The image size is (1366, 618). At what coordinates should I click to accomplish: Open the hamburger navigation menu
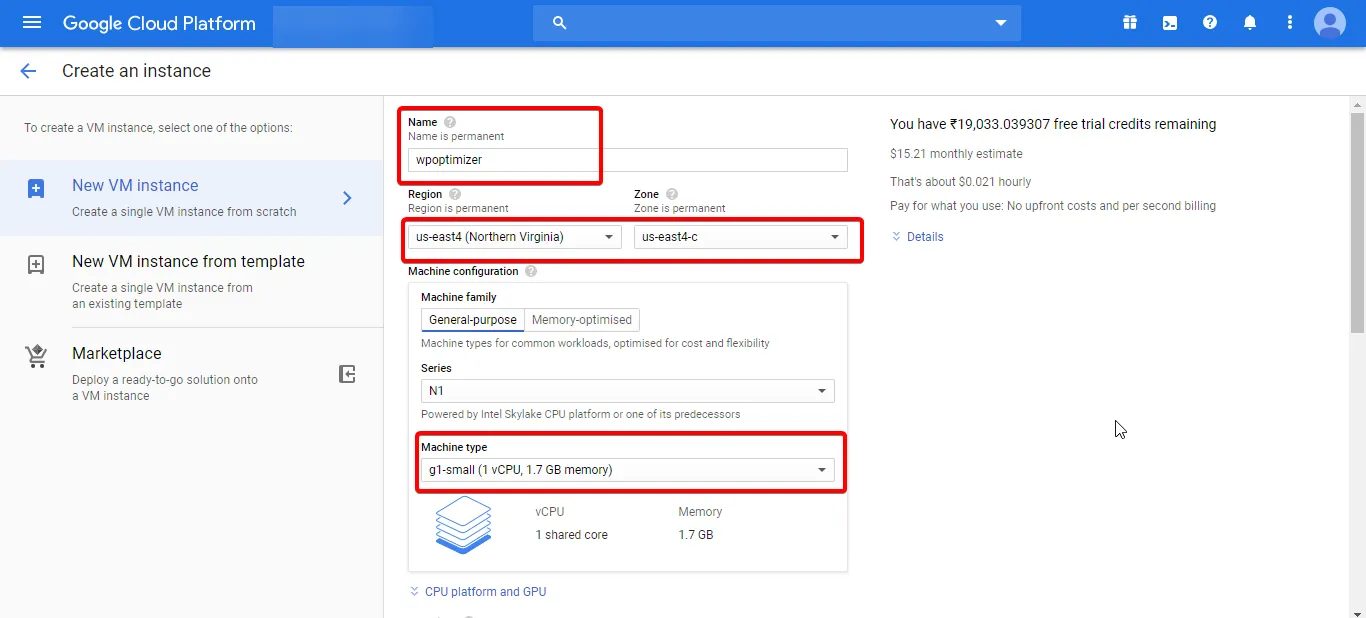click(x=32, y=22)
